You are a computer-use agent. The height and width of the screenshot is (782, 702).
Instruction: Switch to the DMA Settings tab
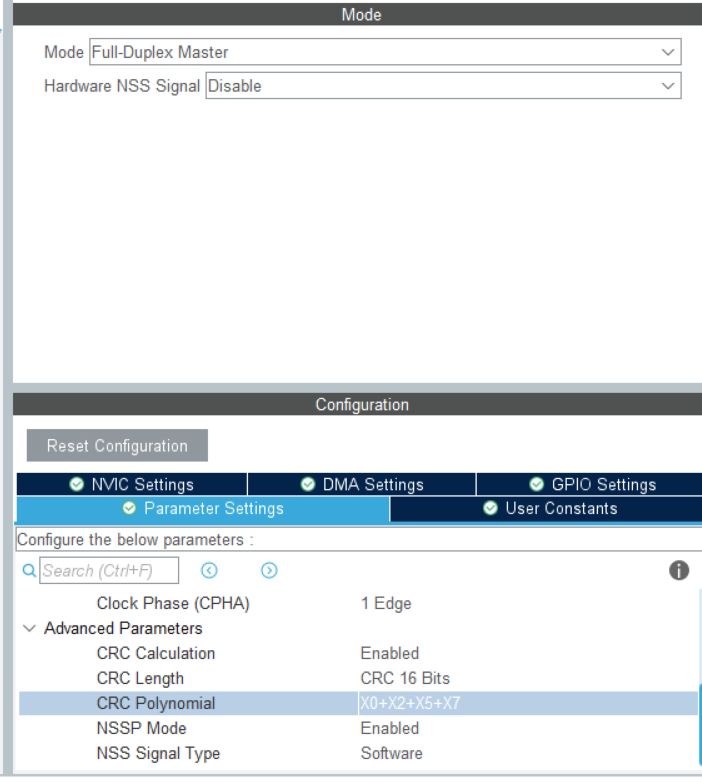coord(362,484)
